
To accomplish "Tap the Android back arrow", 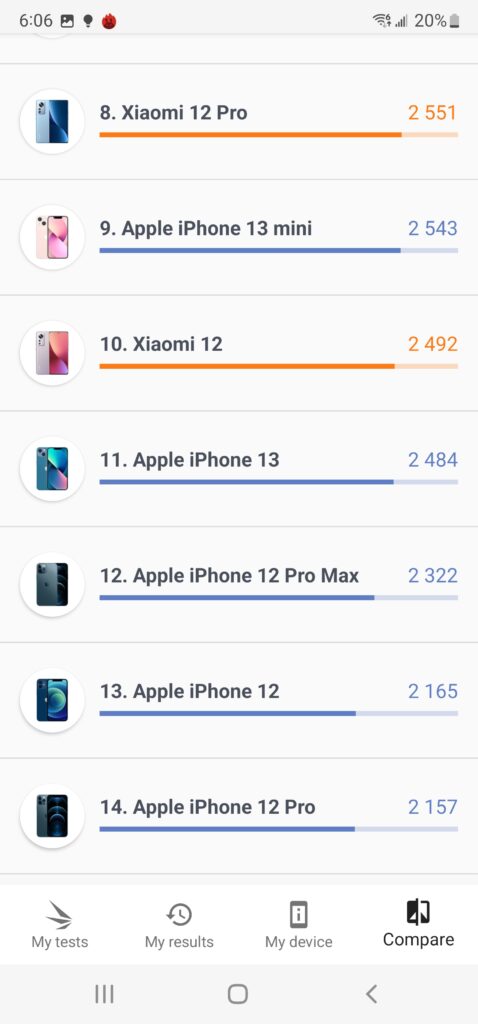I will [372, 994].
